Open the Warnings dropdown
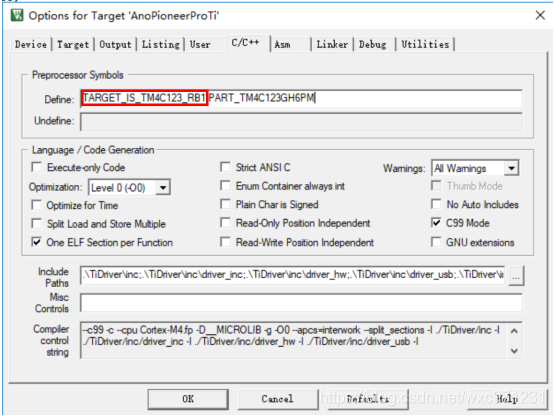554x416 pixels. point(475,168)
